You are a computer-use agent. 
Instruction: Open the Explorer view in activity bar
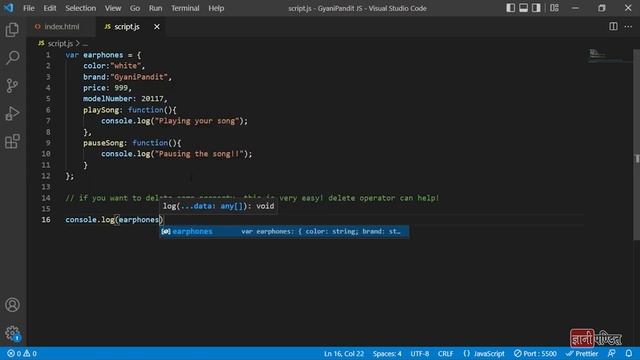(12, 29)
